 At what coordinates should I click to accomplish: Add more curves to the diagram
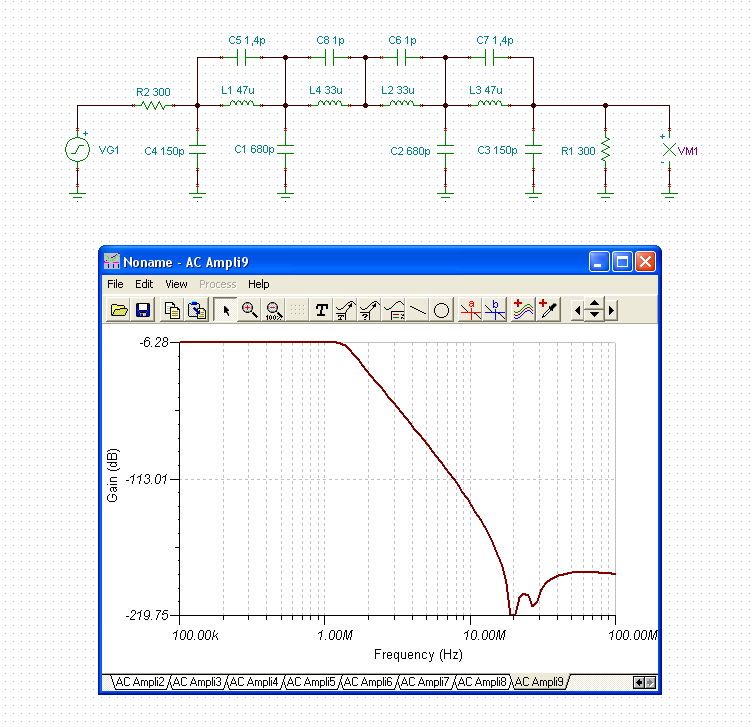523,310
